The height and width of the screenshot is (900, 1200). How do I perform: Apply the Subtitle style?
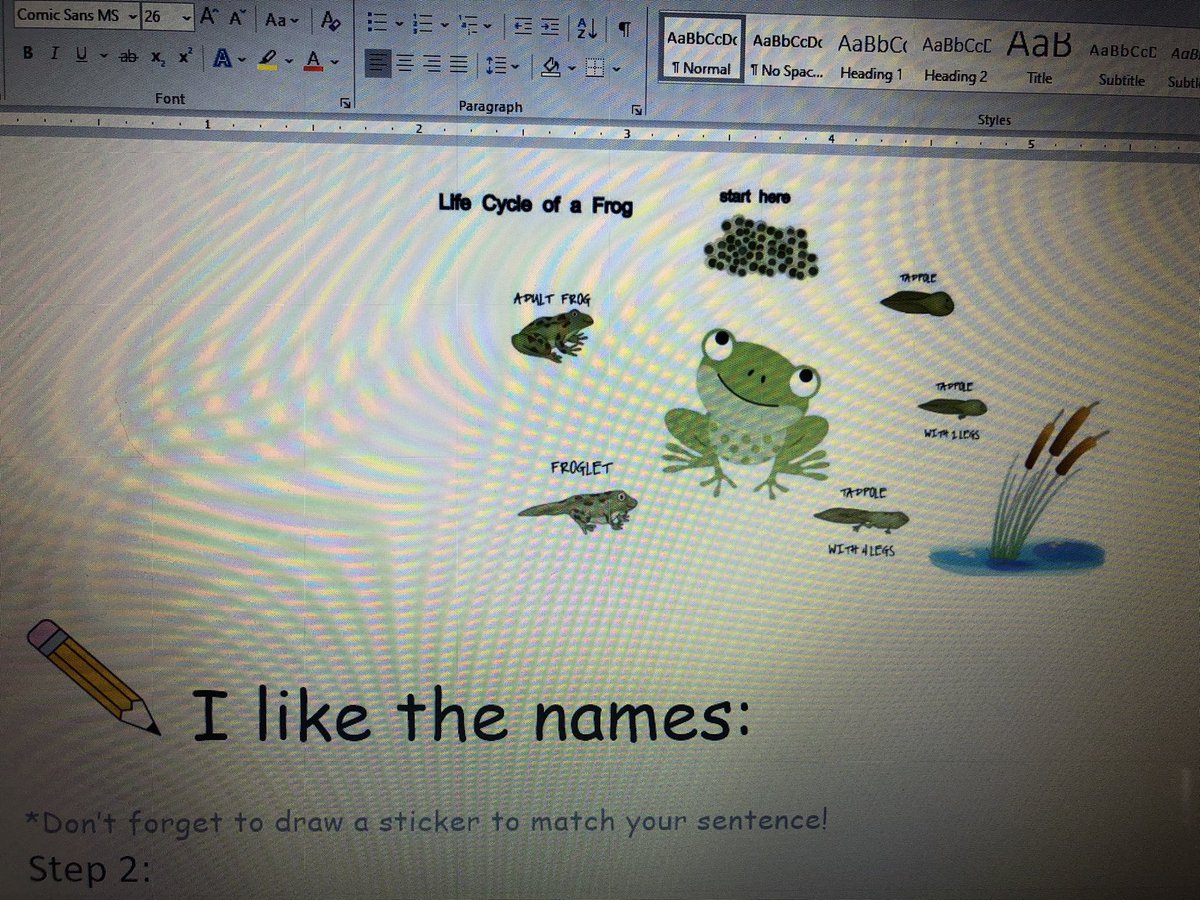click(1122, 64)
